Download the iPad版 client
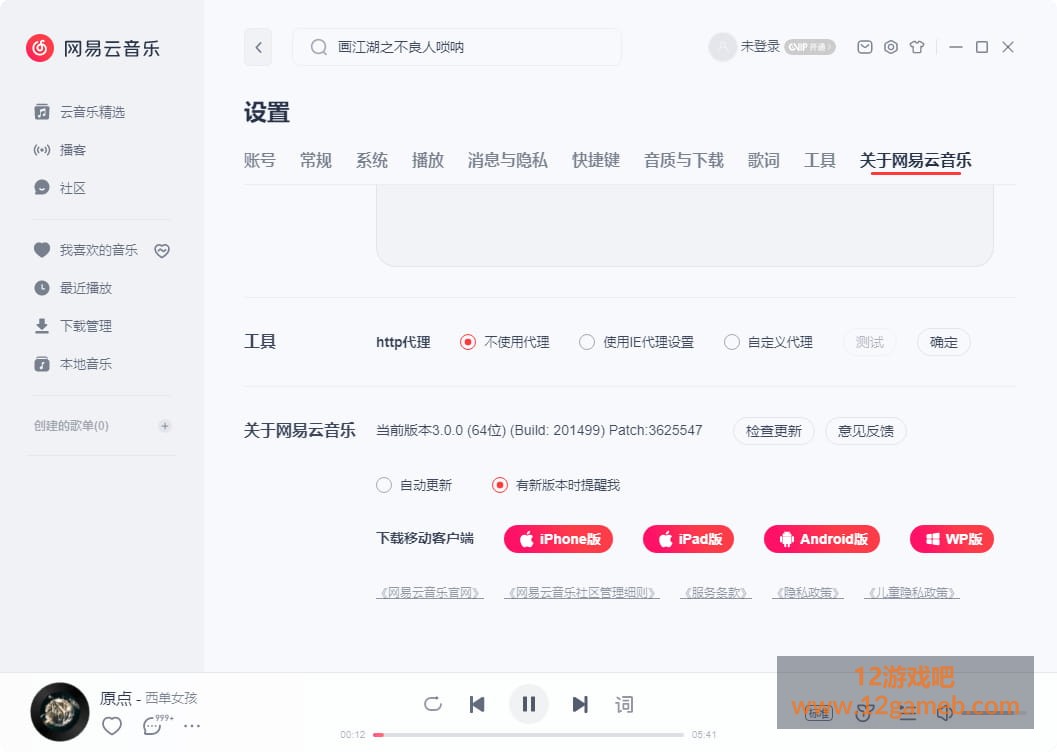 (x=688, y=539)
